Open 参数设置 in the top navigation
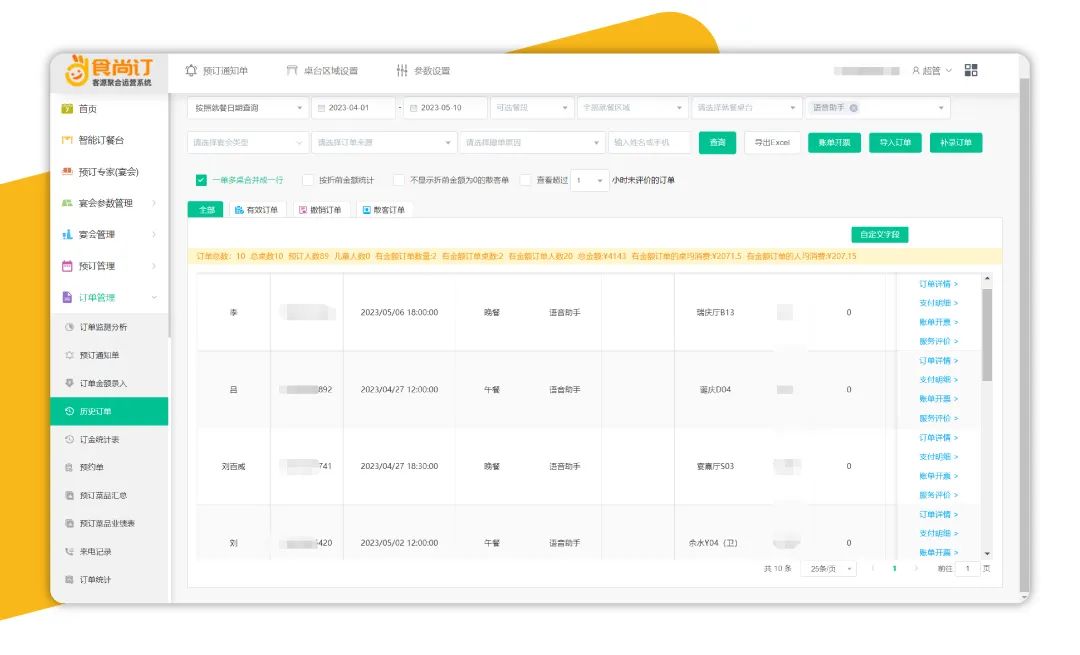Viewport: 1080px width, 655px height. click(423, 70)
